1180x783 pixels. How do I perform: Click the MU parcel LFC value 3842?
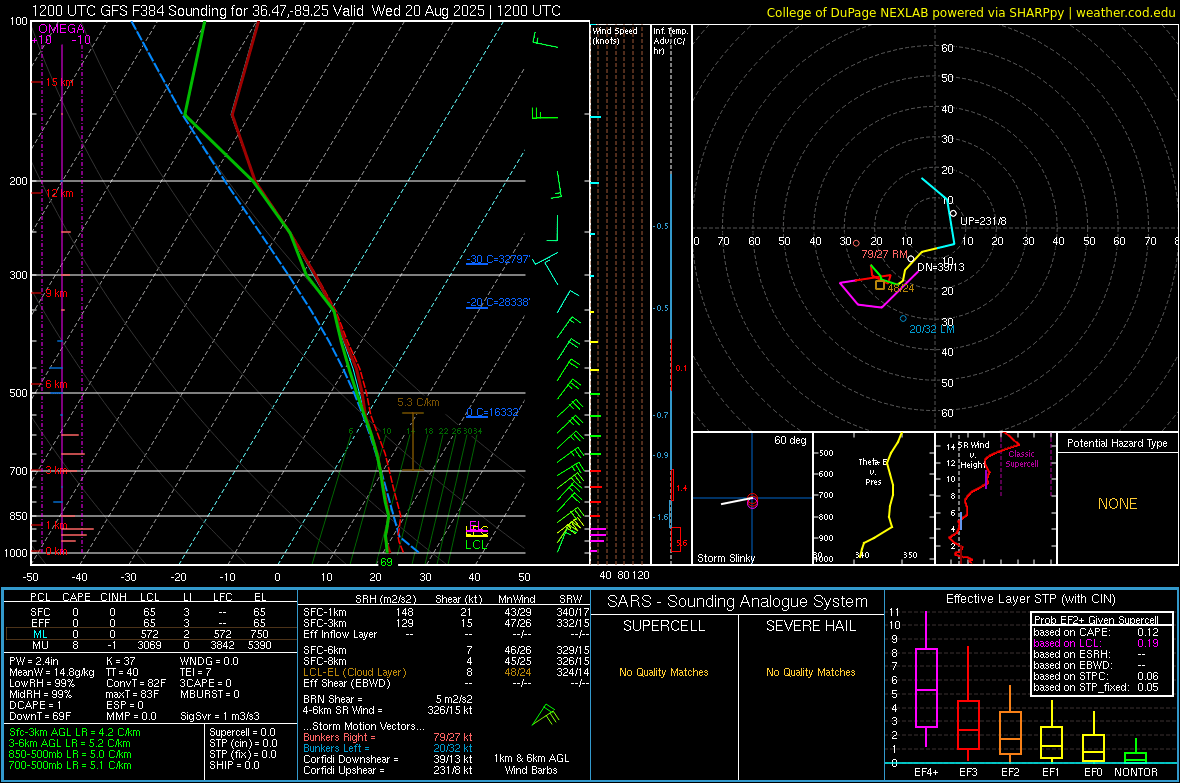(222, 645)
